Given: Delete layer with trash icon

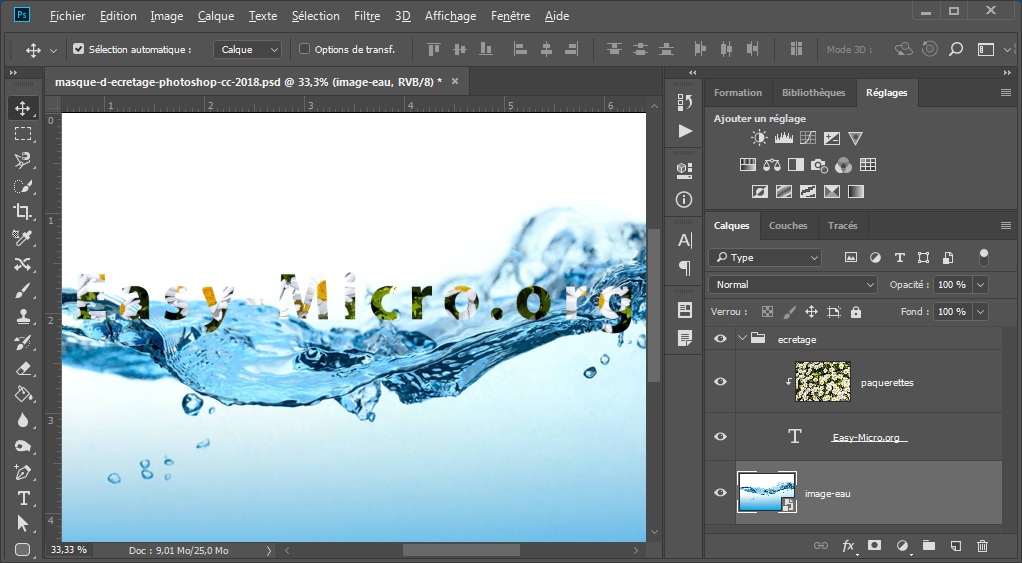Looking at the screenshot, I should [x=982, y=545].
